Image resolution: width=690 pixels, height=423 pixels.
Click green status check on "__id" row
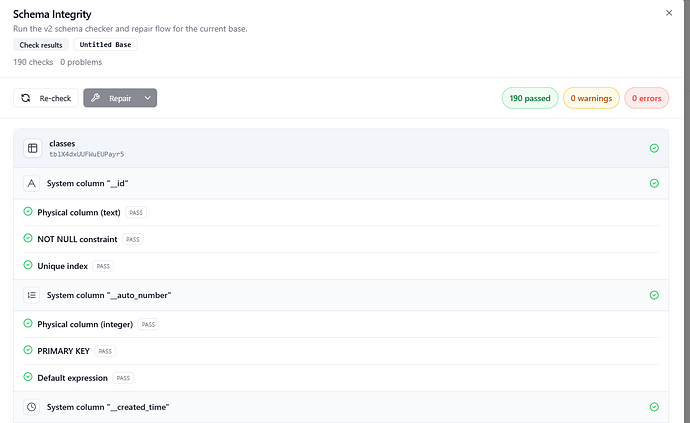(654, 184)
